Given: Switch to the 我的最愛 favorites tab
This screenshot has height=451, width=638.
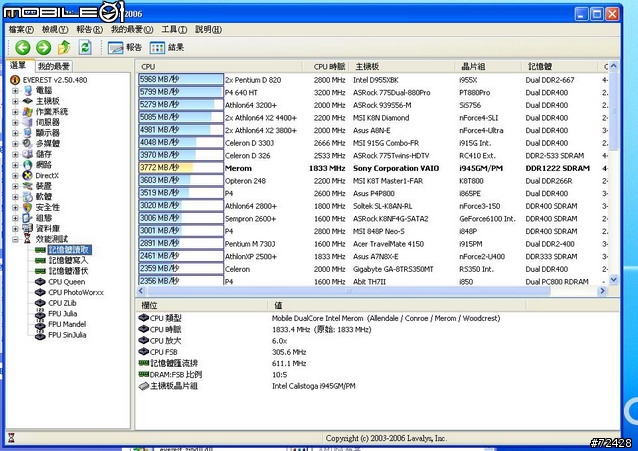Looking at the screenshot, I should click(54, 66).
